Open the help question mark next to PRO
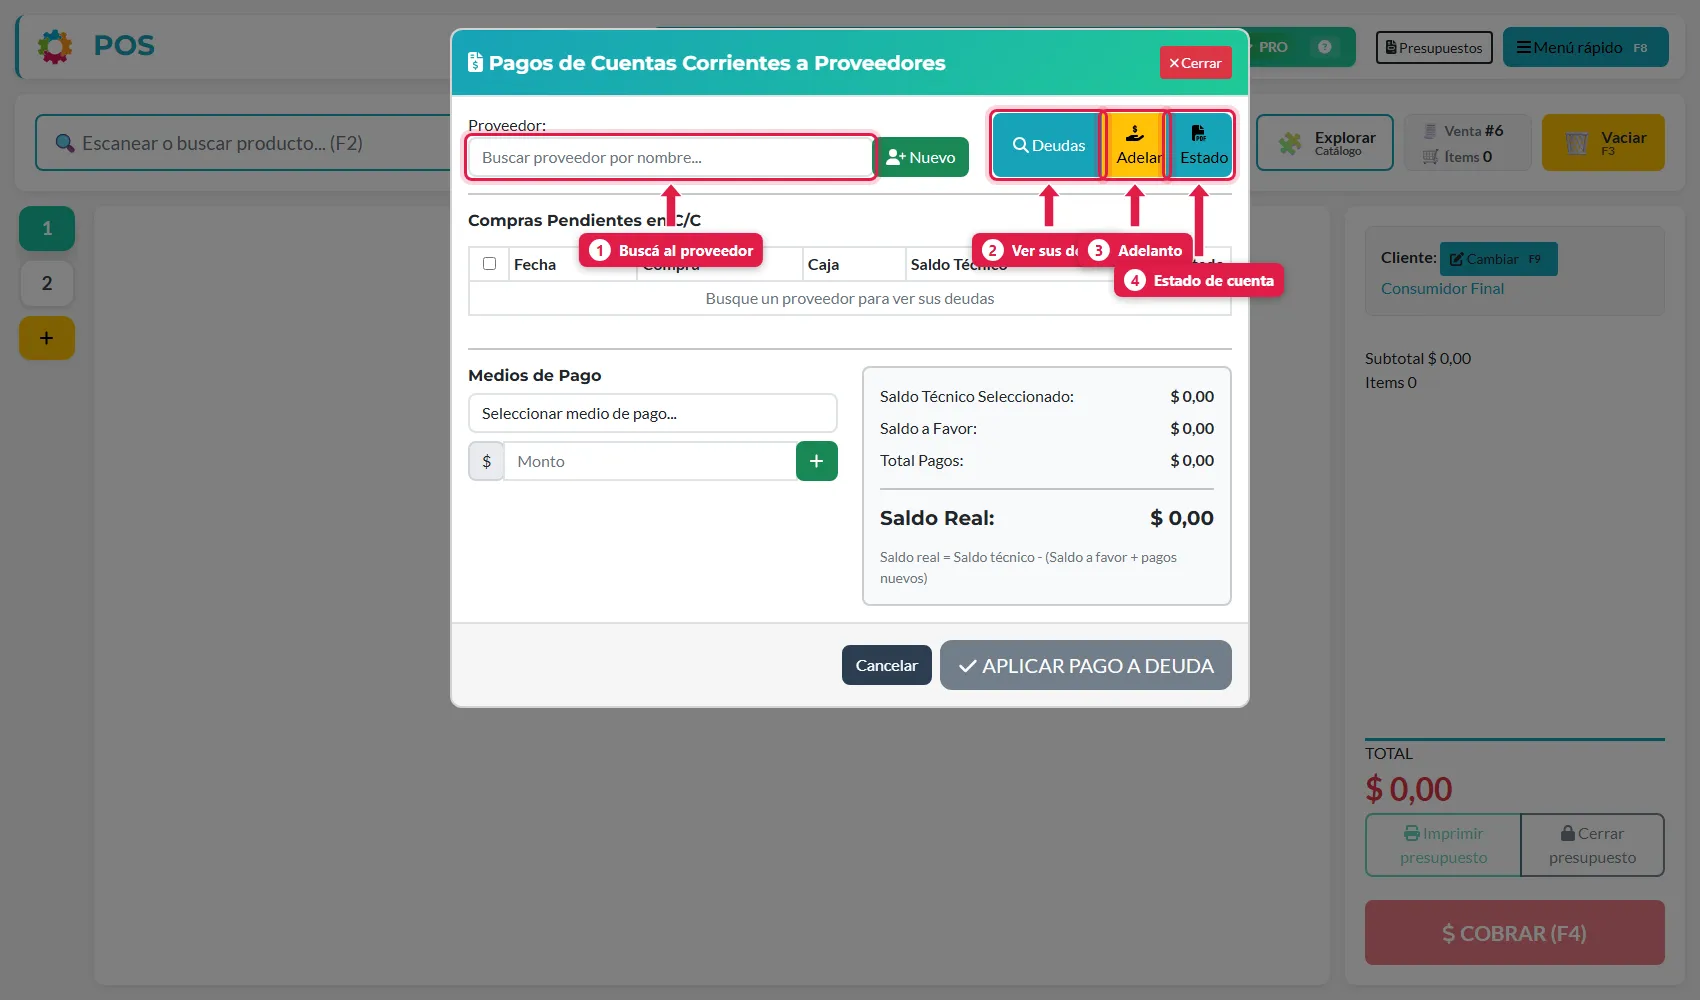Viewport: 1700px width, 1000px height. point(1325,47)
